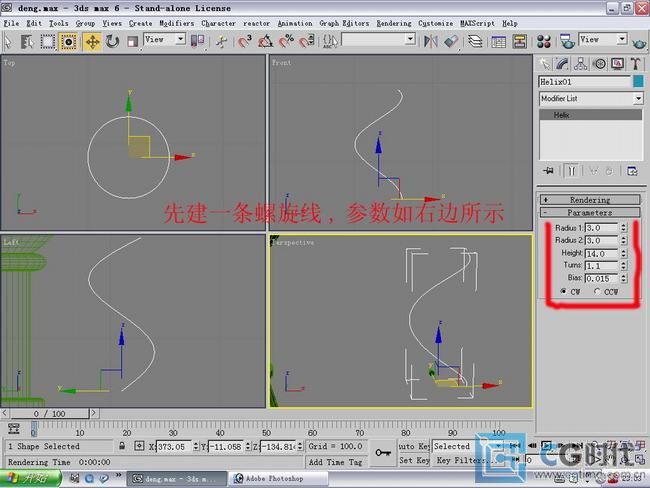Click the Helix01 object name field
650x488 pixels.
coord(585,82)
